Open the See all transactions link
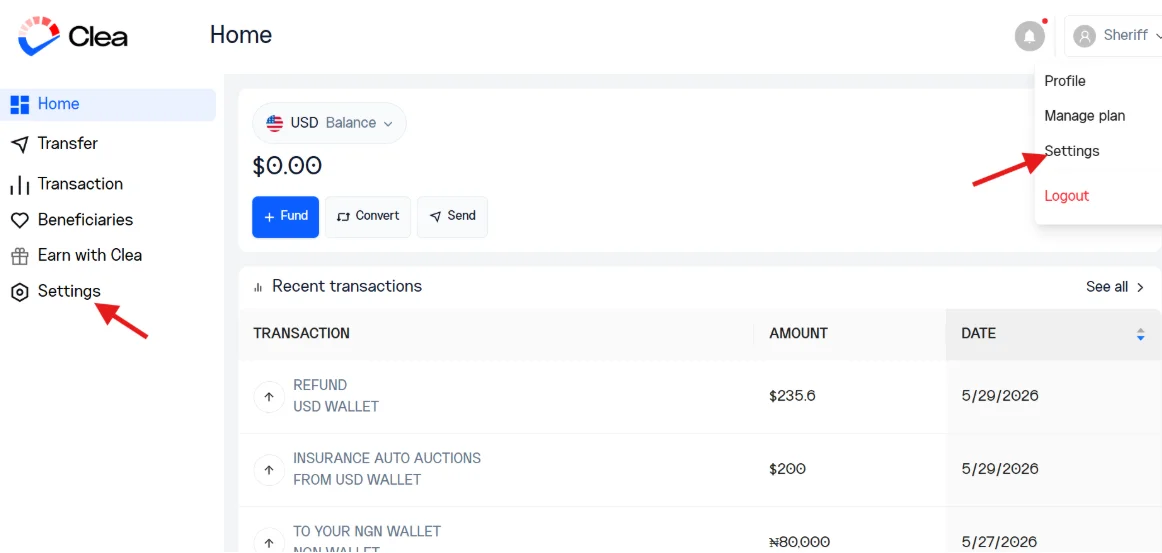This screenshot has height=553, width=1162. tap(1115, 287)
